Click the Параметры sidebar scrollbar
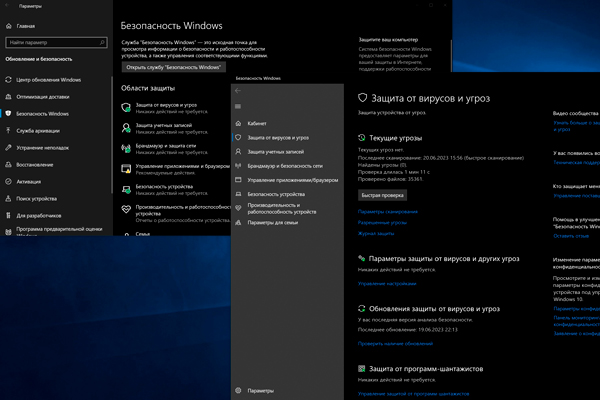 click(112, 134)
